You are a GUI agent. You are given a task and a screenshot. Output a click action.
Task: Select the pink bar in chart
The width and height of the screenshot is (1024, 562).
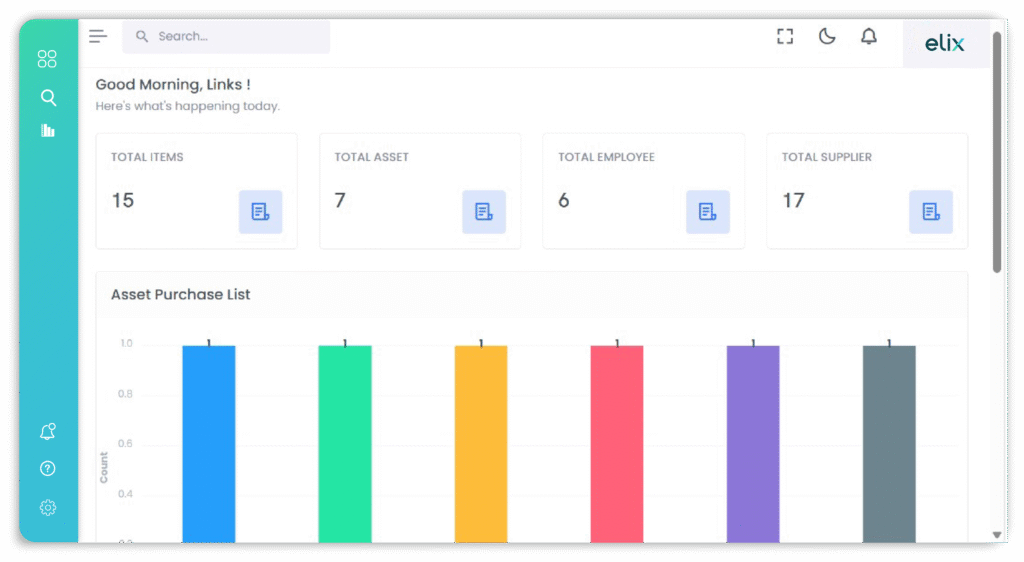(x=617, y=443)
